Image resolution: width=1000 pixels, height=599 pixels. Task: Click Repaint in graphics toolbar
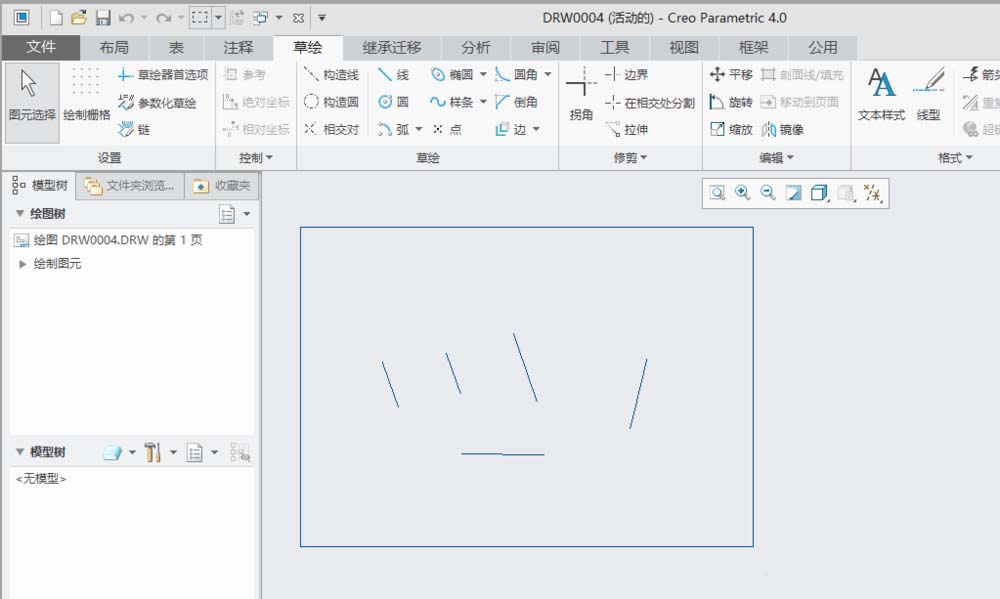793,193
